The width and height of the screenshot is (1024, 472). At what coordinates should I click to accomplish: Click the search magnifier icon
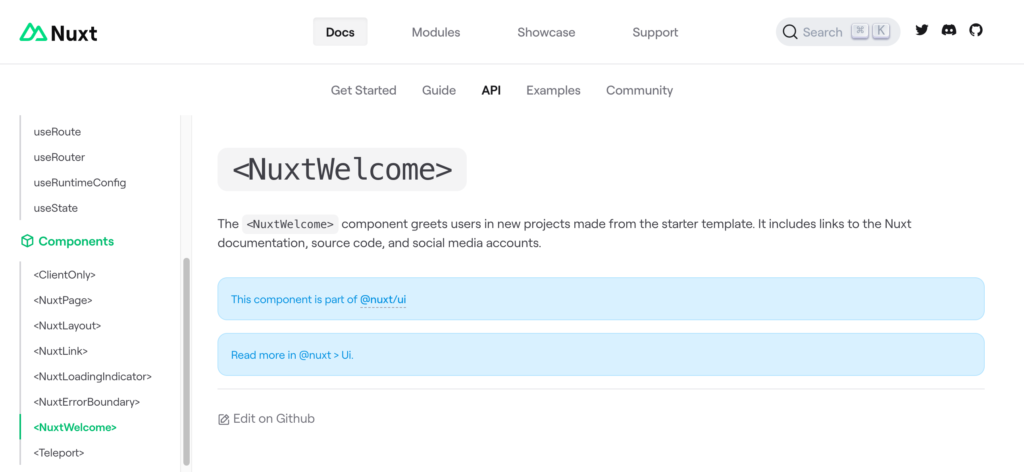[x=790, y=32]
